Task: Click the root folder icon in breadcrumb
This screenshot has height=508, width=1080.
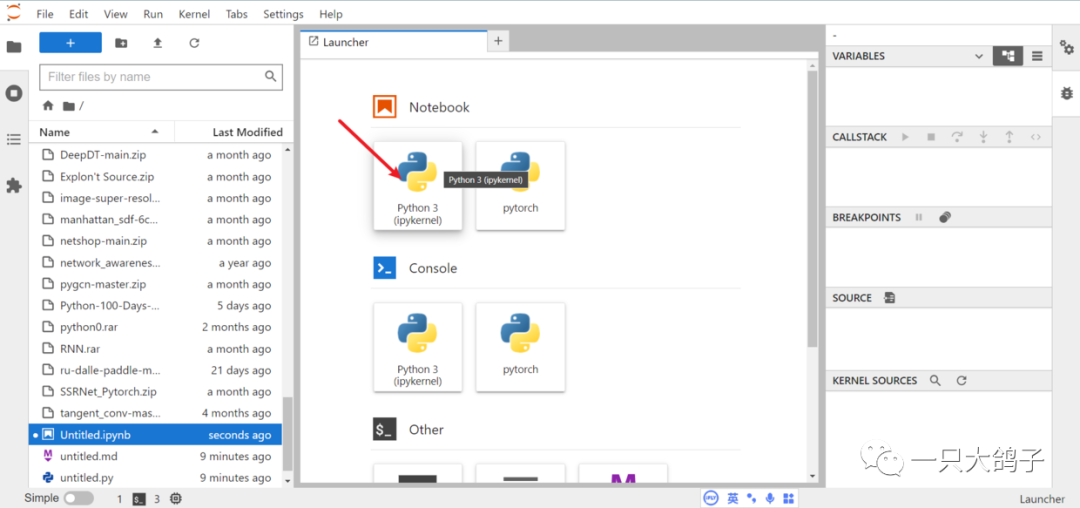Action: click(x=68, y=106)
